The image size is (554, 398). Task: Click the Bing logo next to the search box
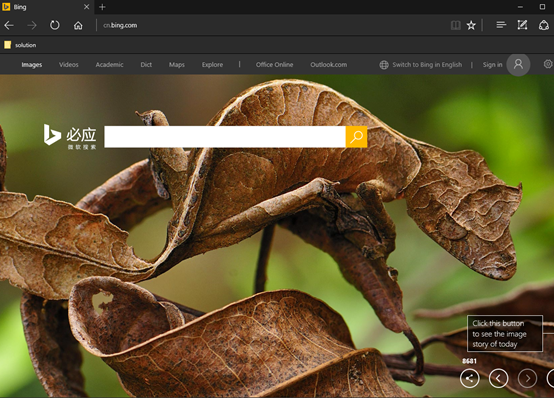70,136
